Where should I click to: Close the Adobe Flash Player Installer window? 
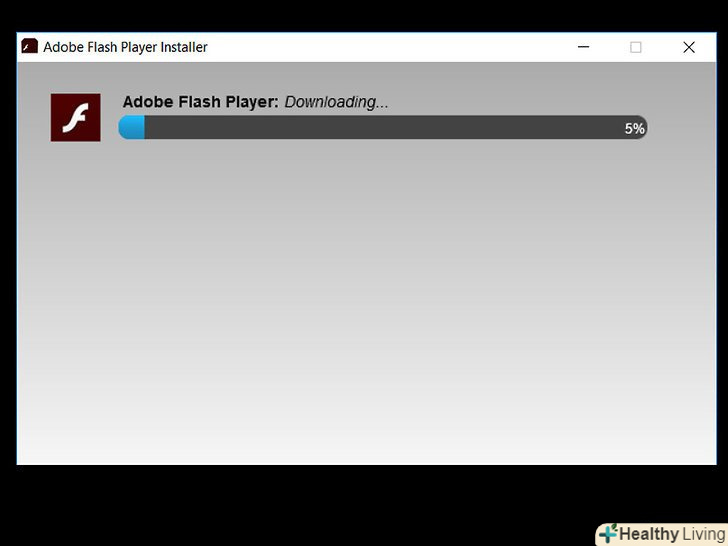tap(689, 47)
